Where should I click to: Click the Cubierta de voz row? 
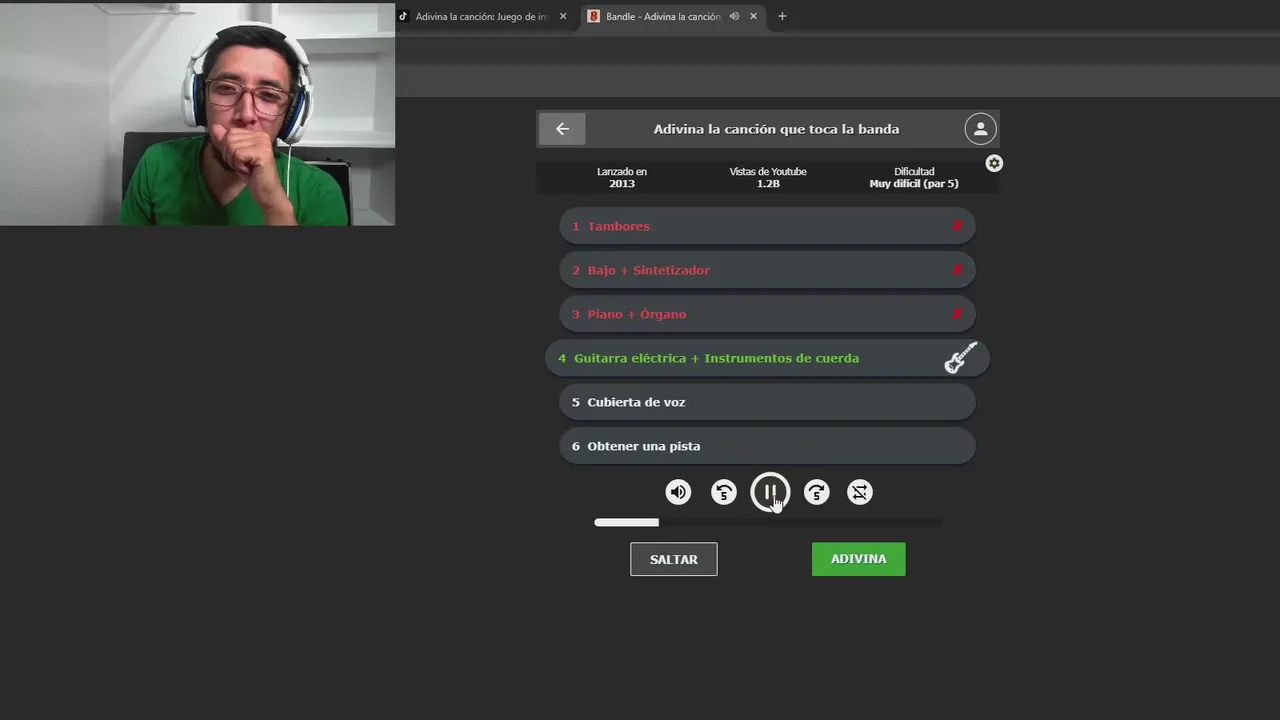tap(767, 402)
